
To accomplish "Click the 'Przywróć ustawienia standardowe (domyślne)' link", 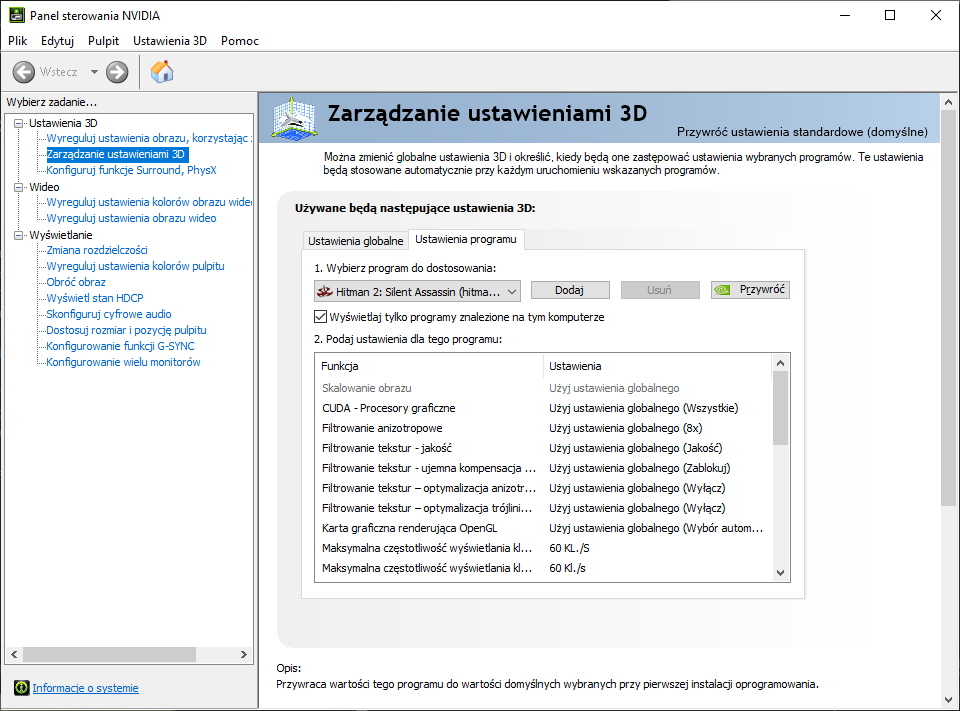I will point(802,132).
